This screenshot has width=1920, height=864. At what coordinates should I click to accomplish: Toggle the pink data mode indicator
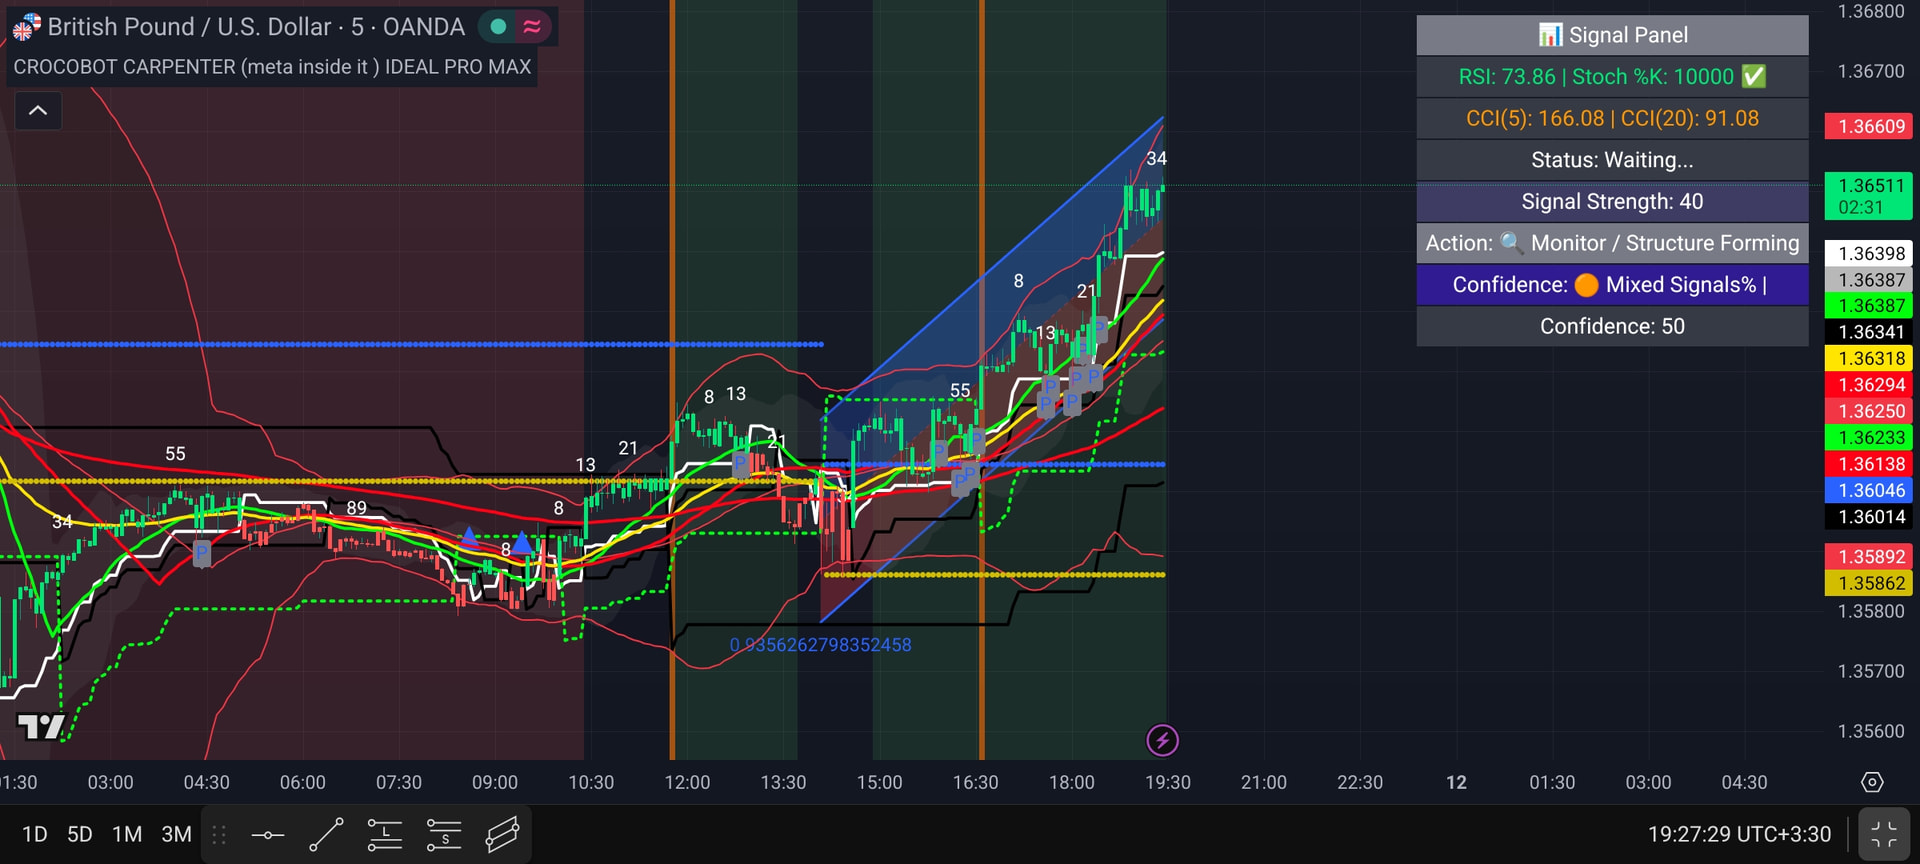(x=533, y=27)
